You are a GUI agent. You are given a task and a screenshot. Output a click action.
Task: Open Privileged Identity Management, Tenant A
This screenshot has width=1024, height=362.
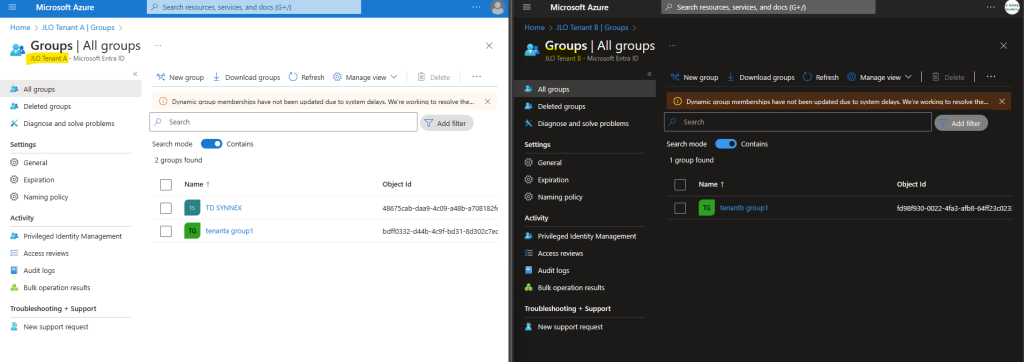71,236
